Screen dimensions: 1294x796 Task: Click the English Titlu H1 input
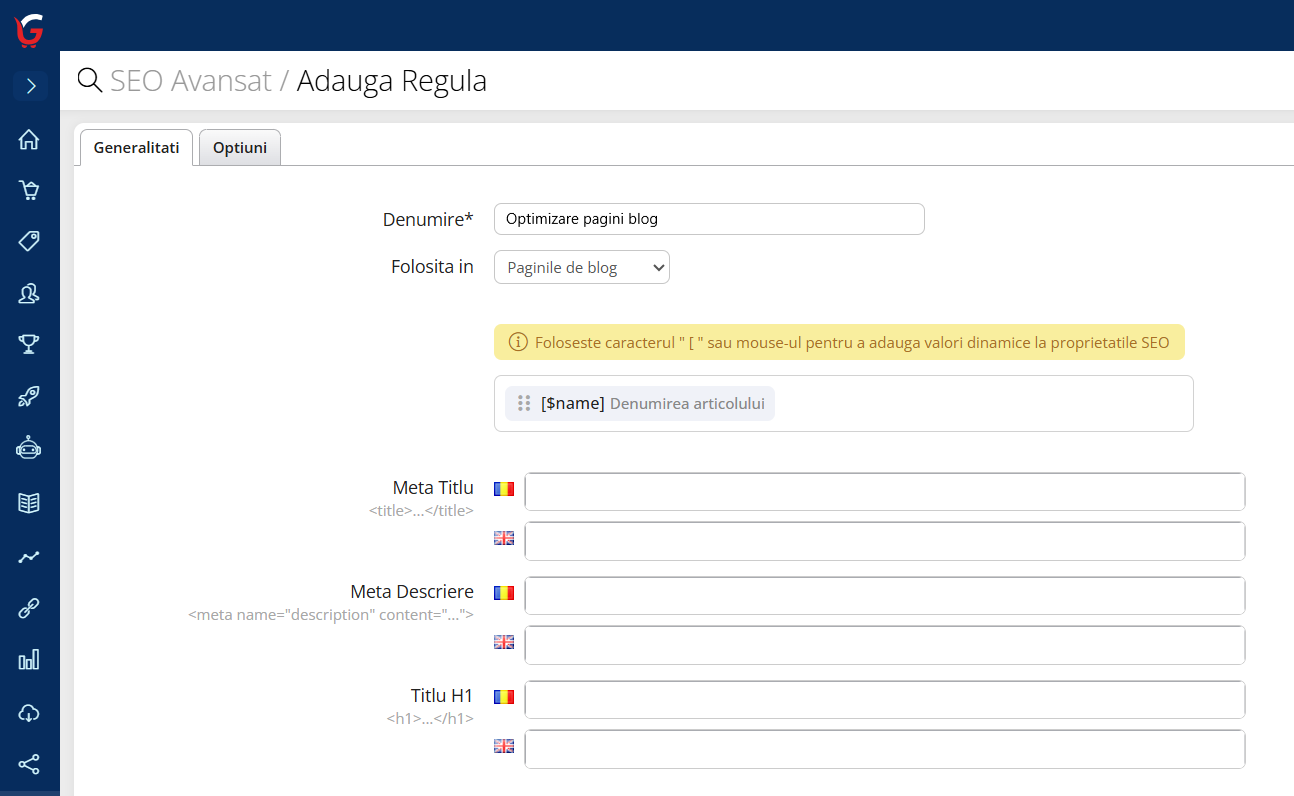(885, 749)
